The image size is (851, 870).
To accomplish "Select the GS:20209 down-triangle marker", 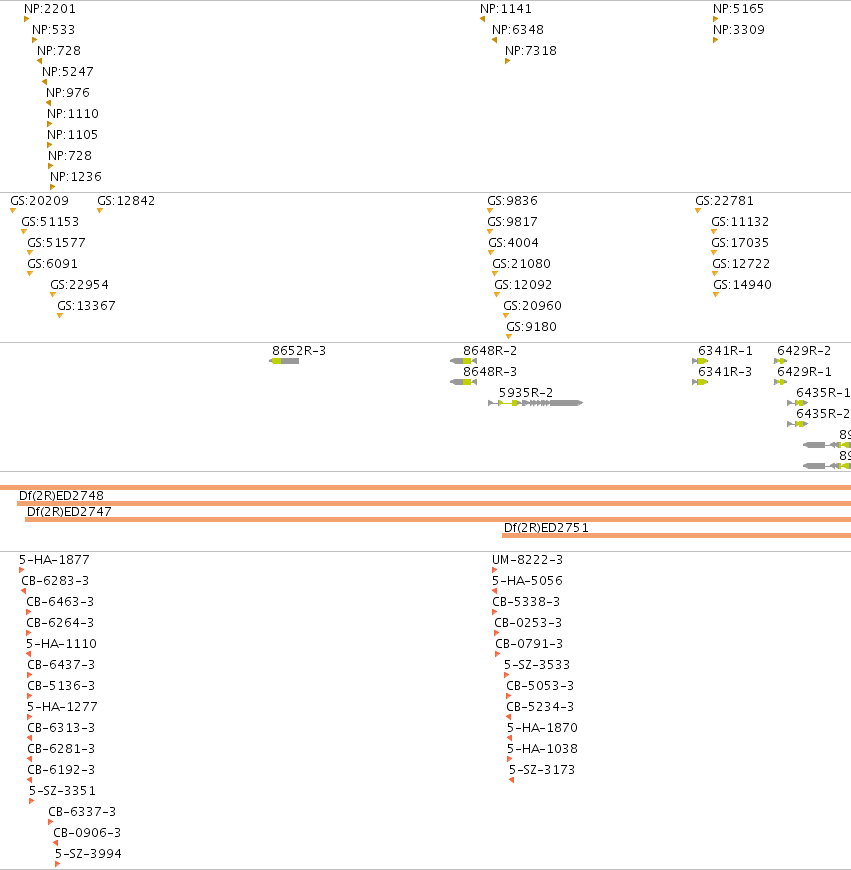I will [x=13, y=211].
